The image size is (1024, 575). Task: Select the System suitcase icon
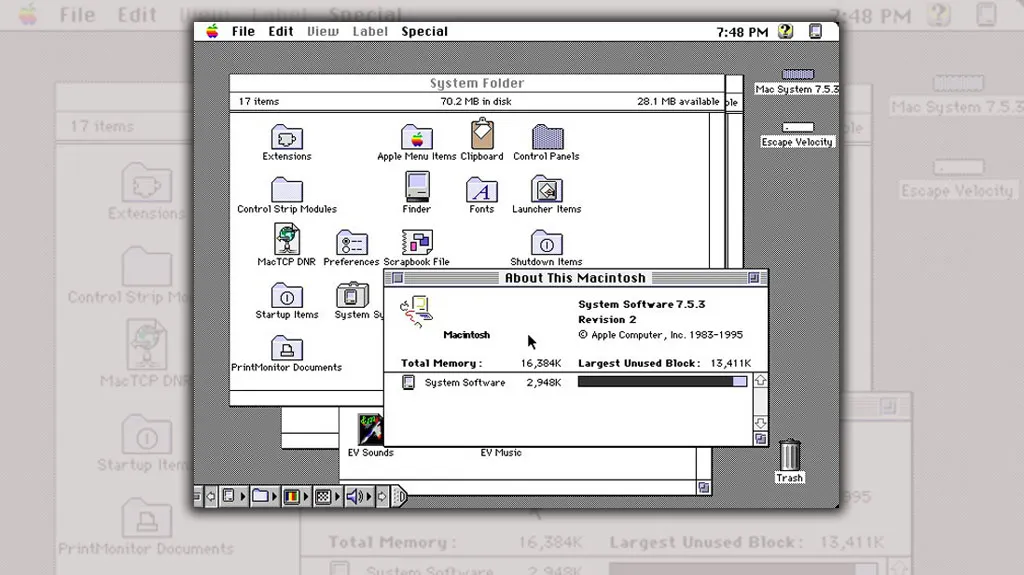coord(352,295)
